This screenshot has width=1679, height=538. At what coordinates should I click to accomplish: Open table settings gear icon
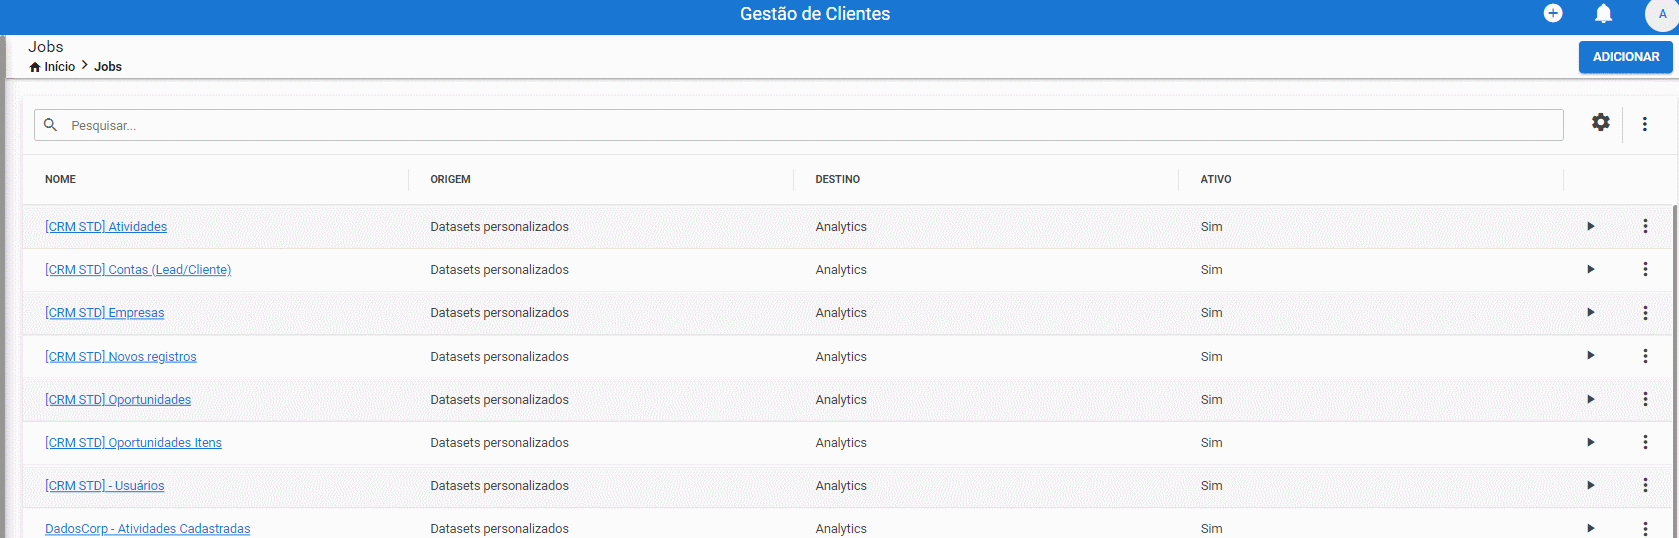[x=1600, y=122]
